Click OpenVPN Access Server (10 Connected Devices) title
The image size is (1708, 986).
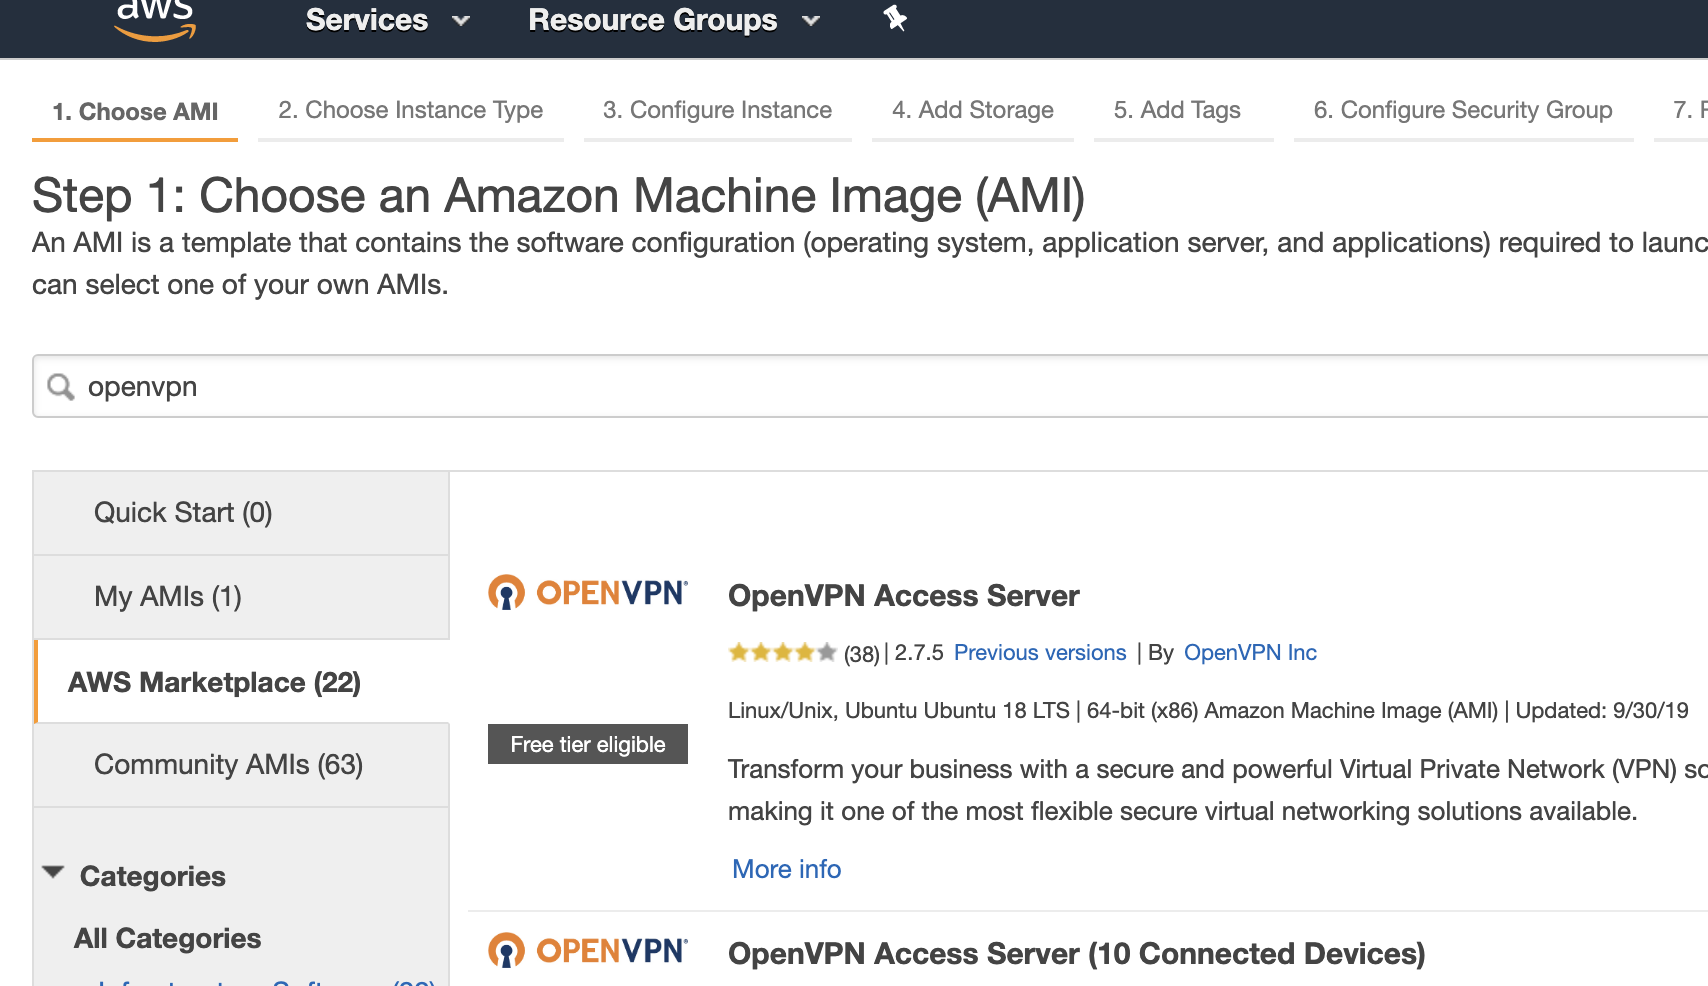click(x=1077, y=954)
